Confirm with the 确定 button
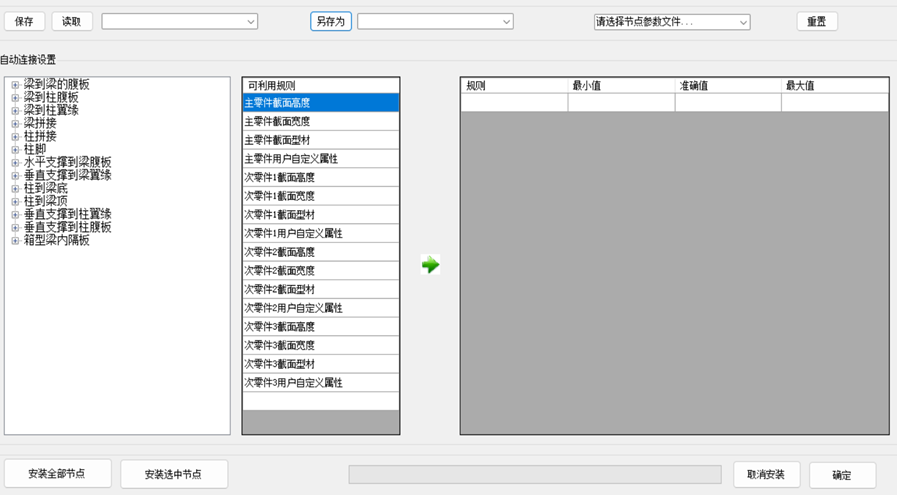Viewport: 897px width, 495px height. click(842, 475)
